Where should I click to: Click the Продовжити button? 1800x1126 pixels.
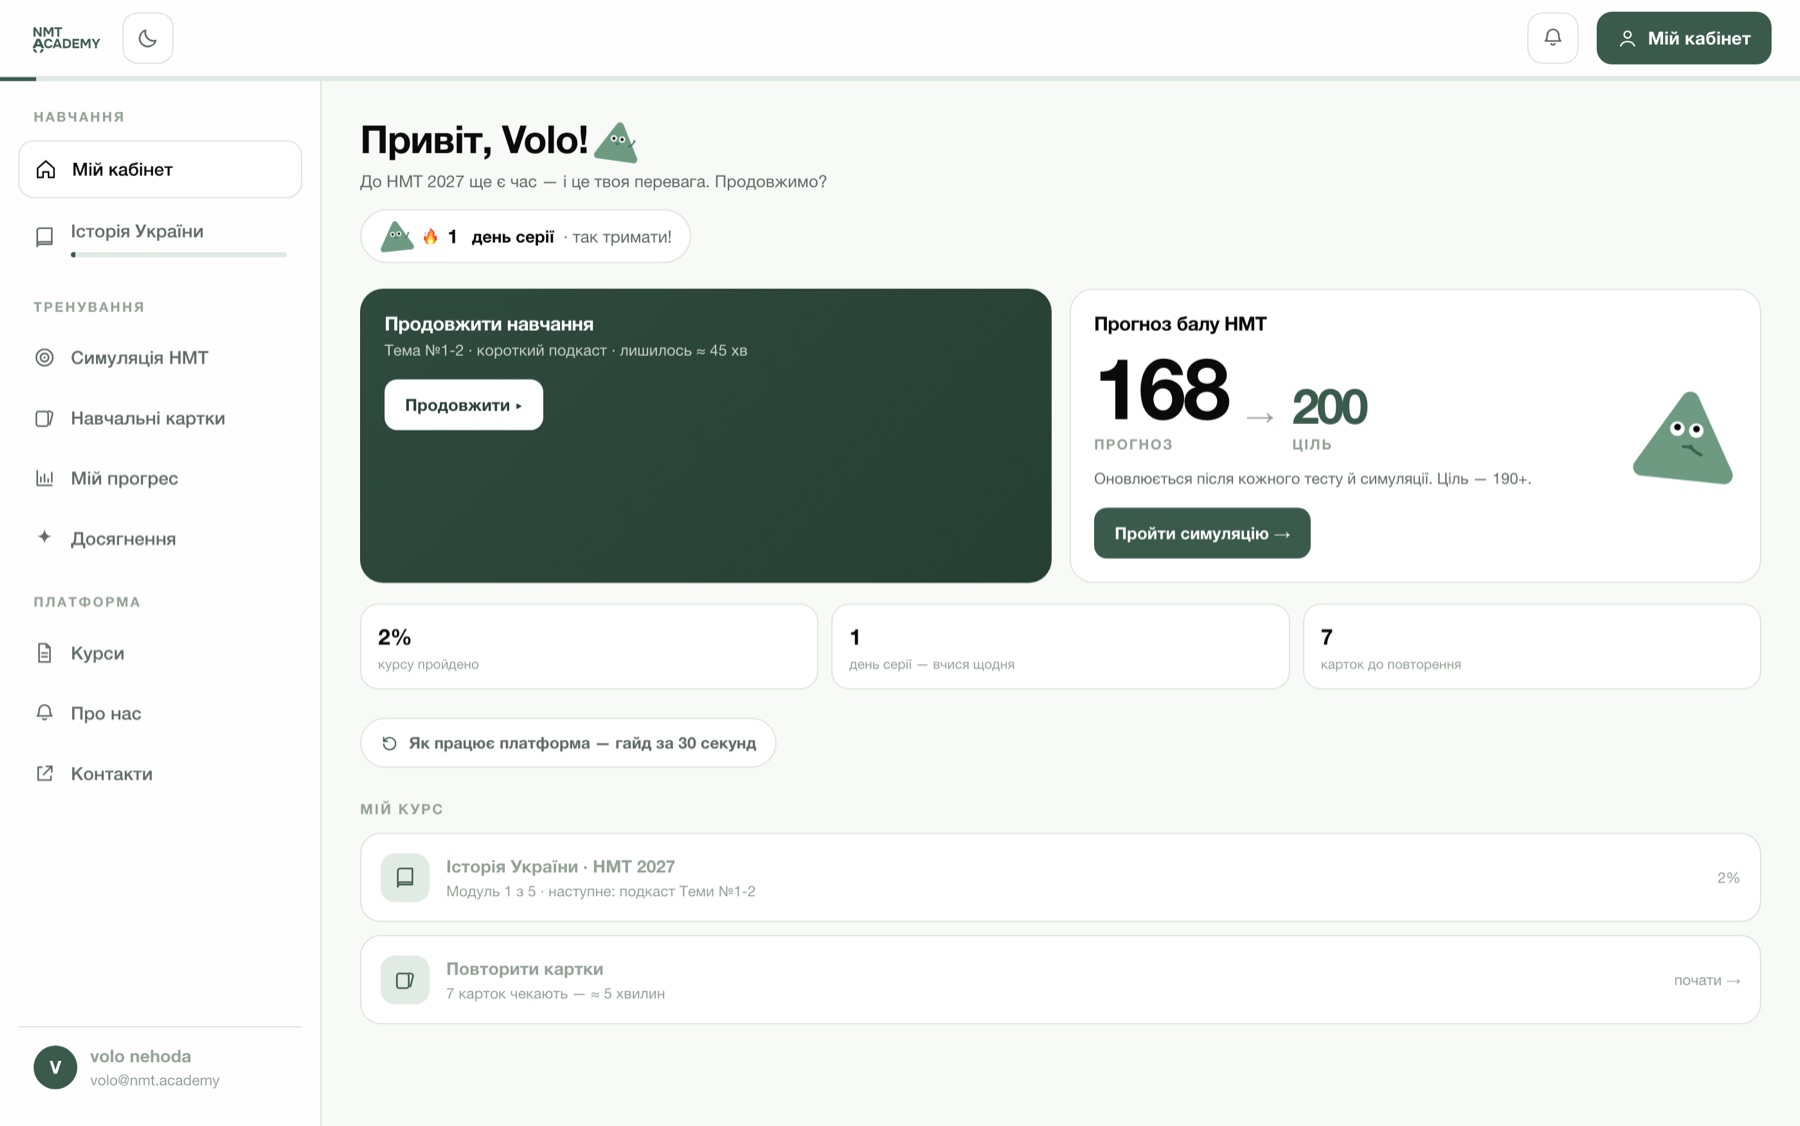pyautogui.click(x=464, y=405)
